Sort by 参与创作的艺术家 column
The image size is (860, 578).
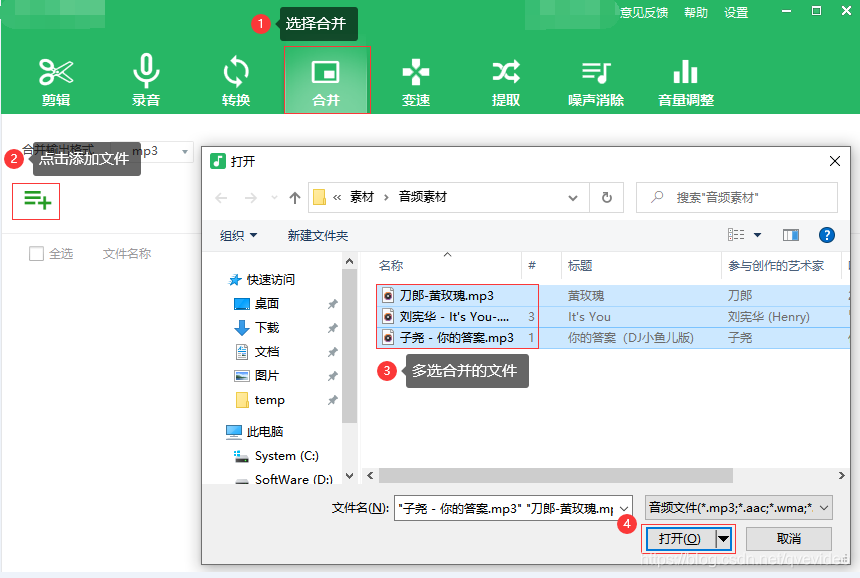coord(776,265)
